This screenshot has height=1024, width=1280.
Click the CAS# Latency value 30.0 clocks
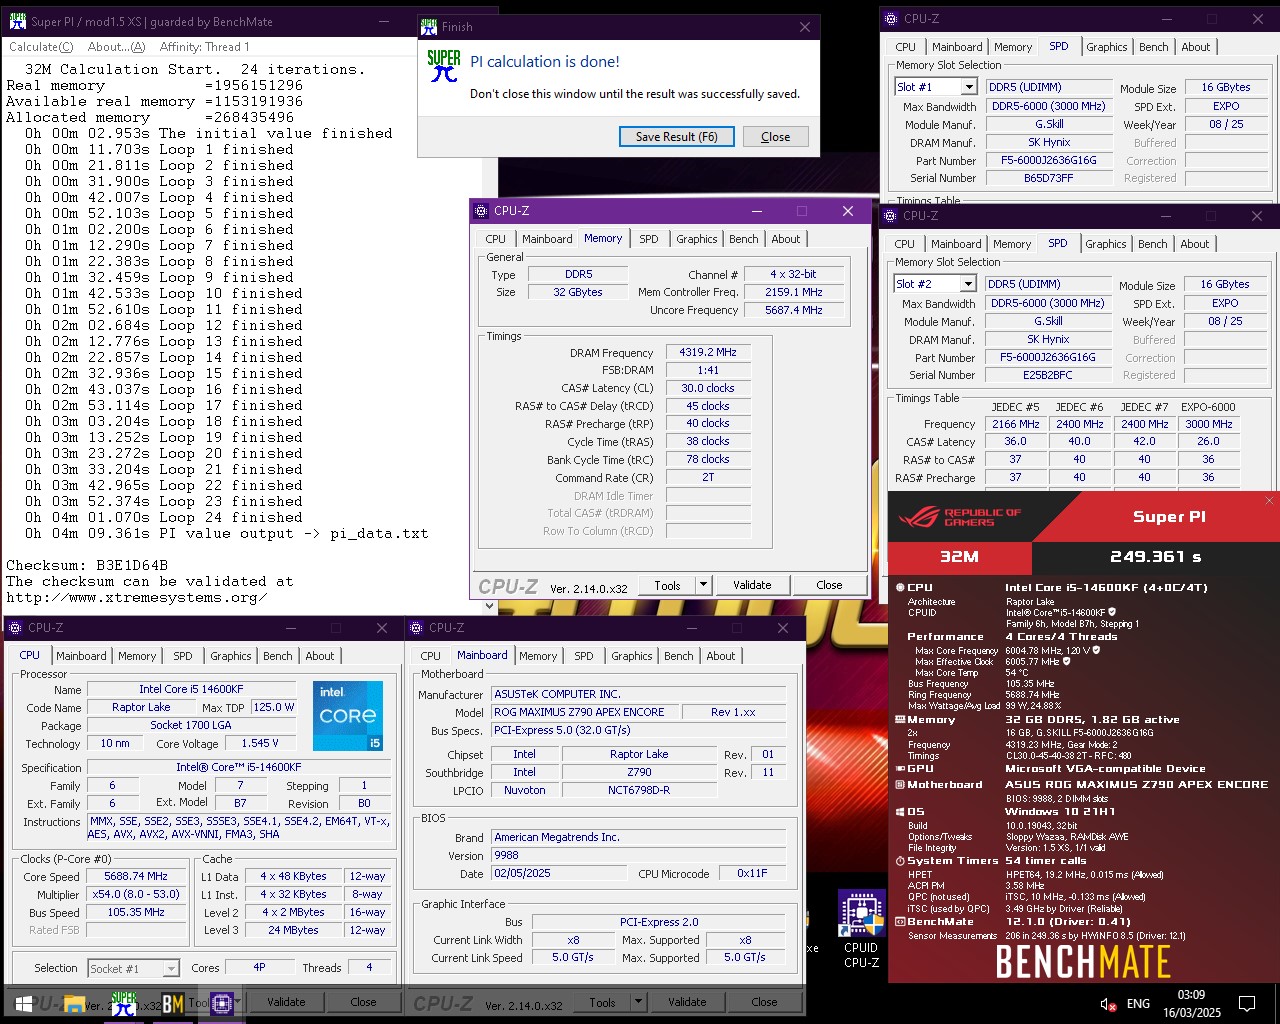[x=708, y=389]
